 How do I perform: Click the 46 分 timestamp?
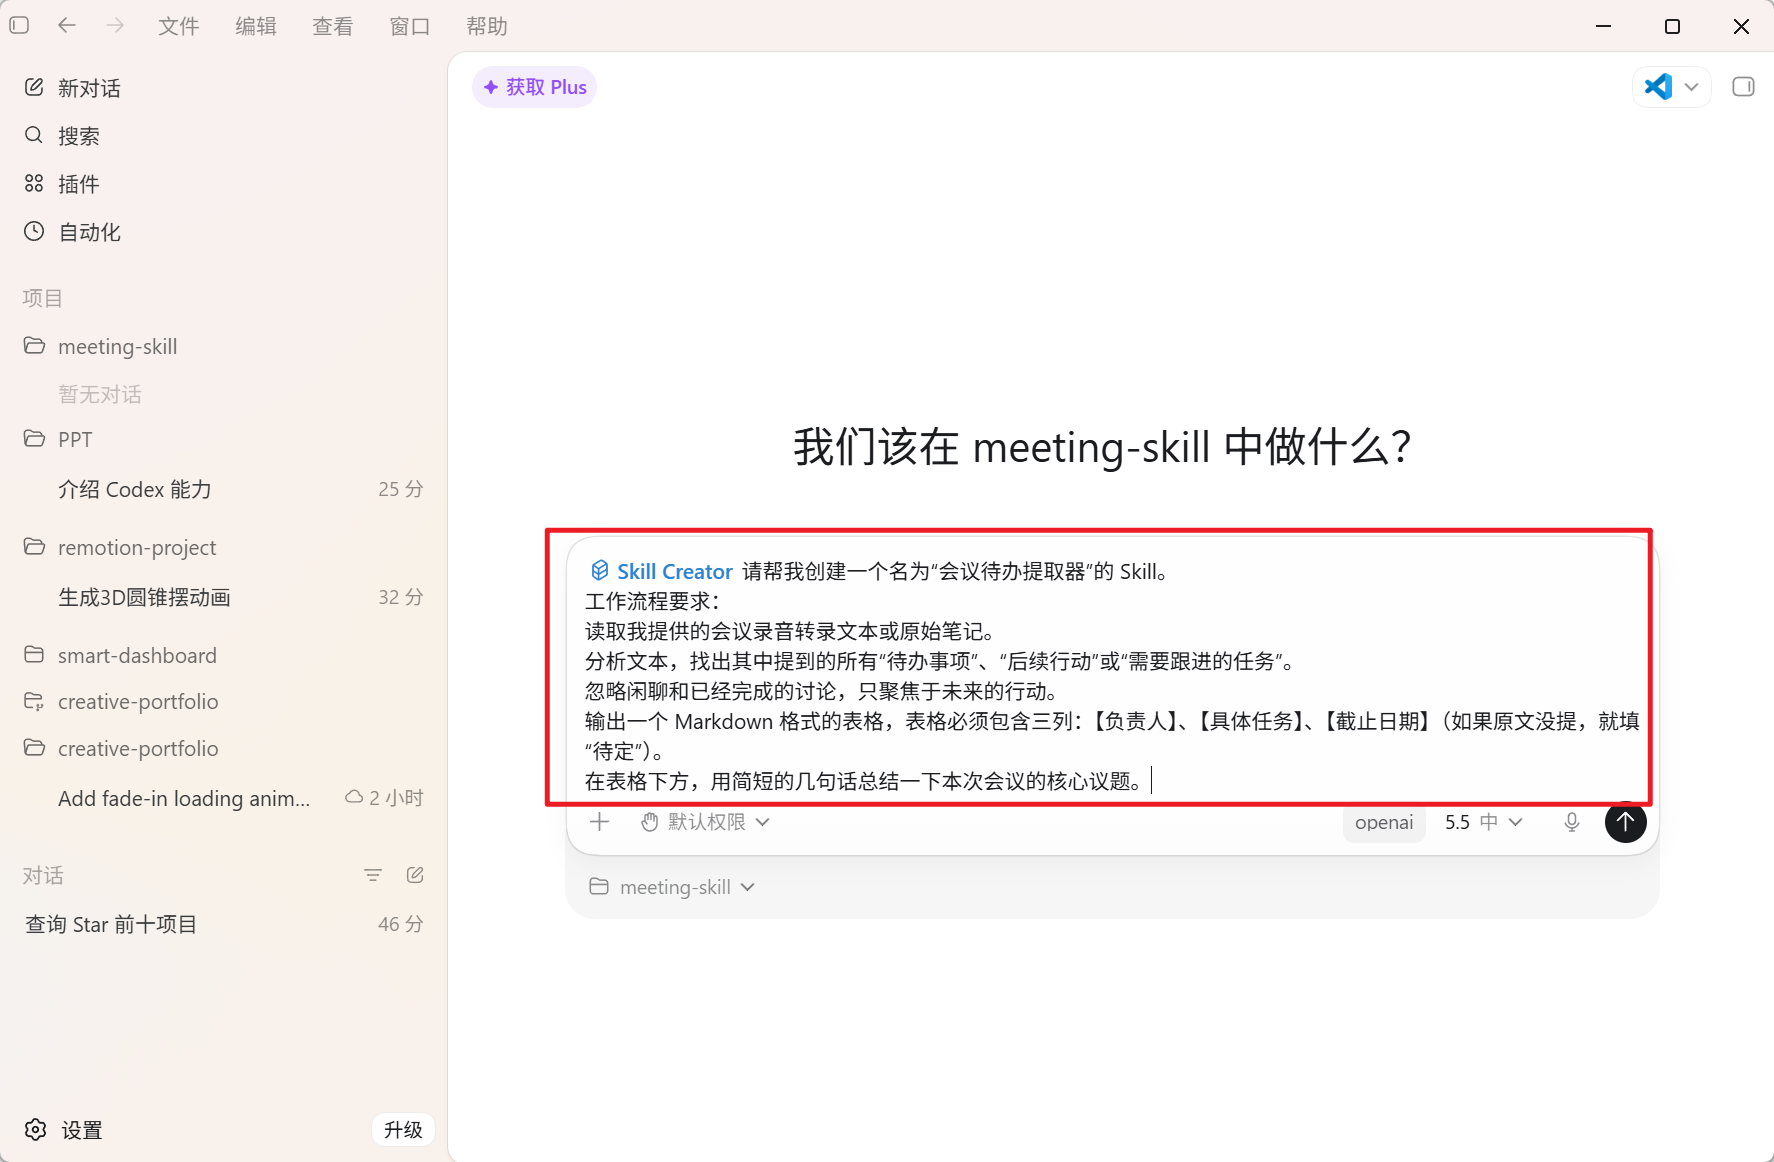pyautogui.click(x=401, y=924)
